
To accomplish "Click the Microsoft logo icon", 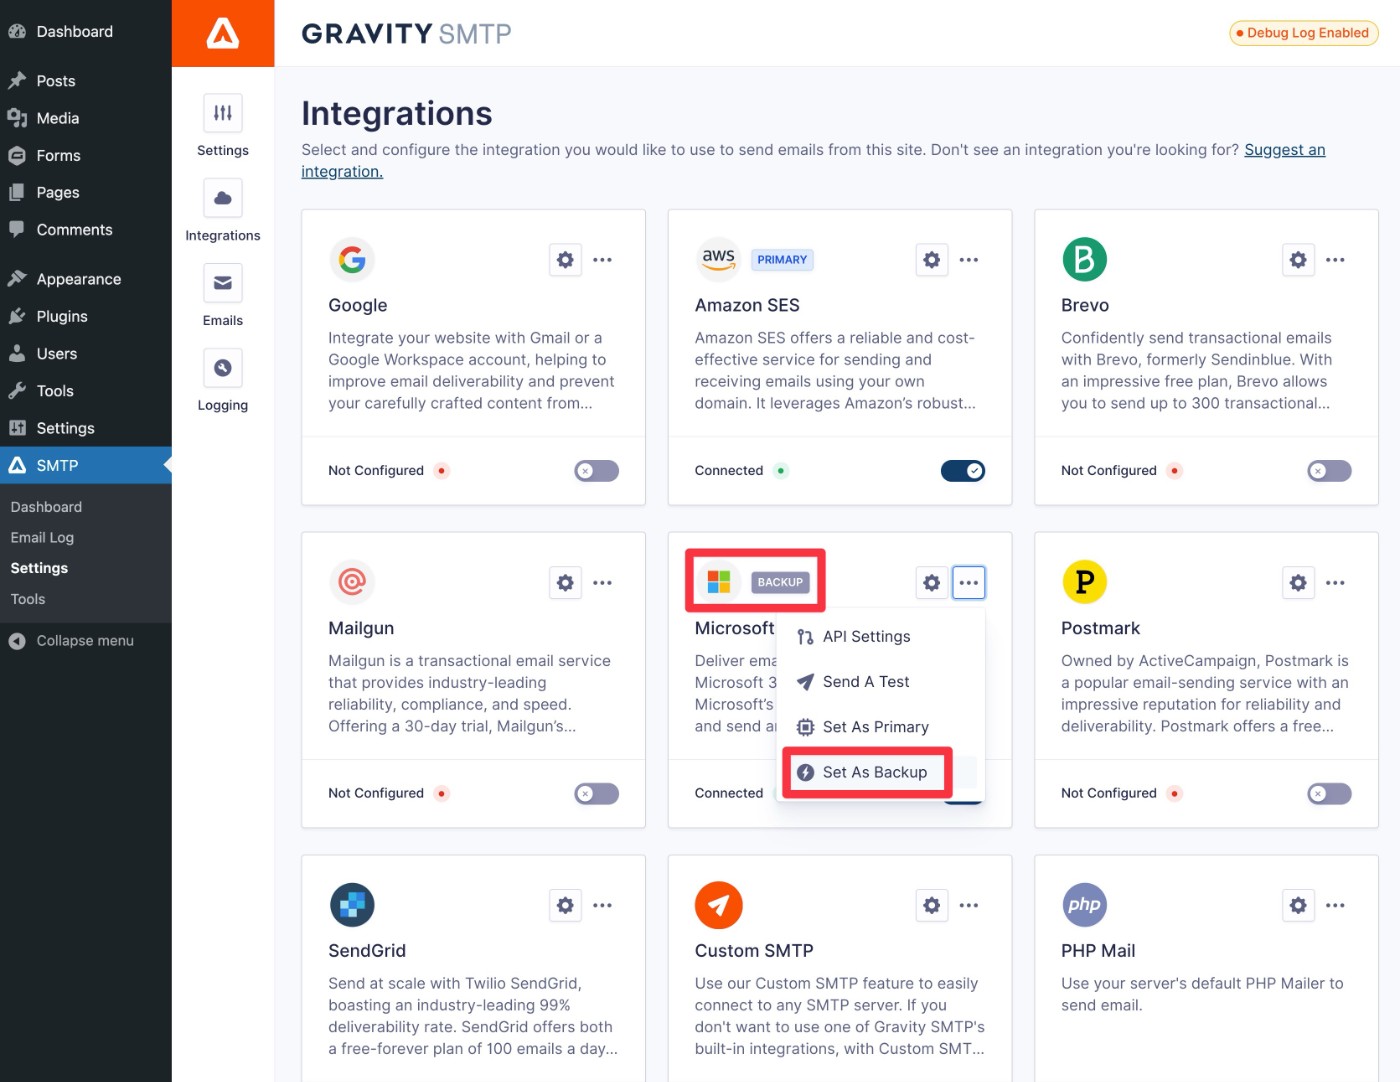I will pyautogui.click(x=718, y=582).
